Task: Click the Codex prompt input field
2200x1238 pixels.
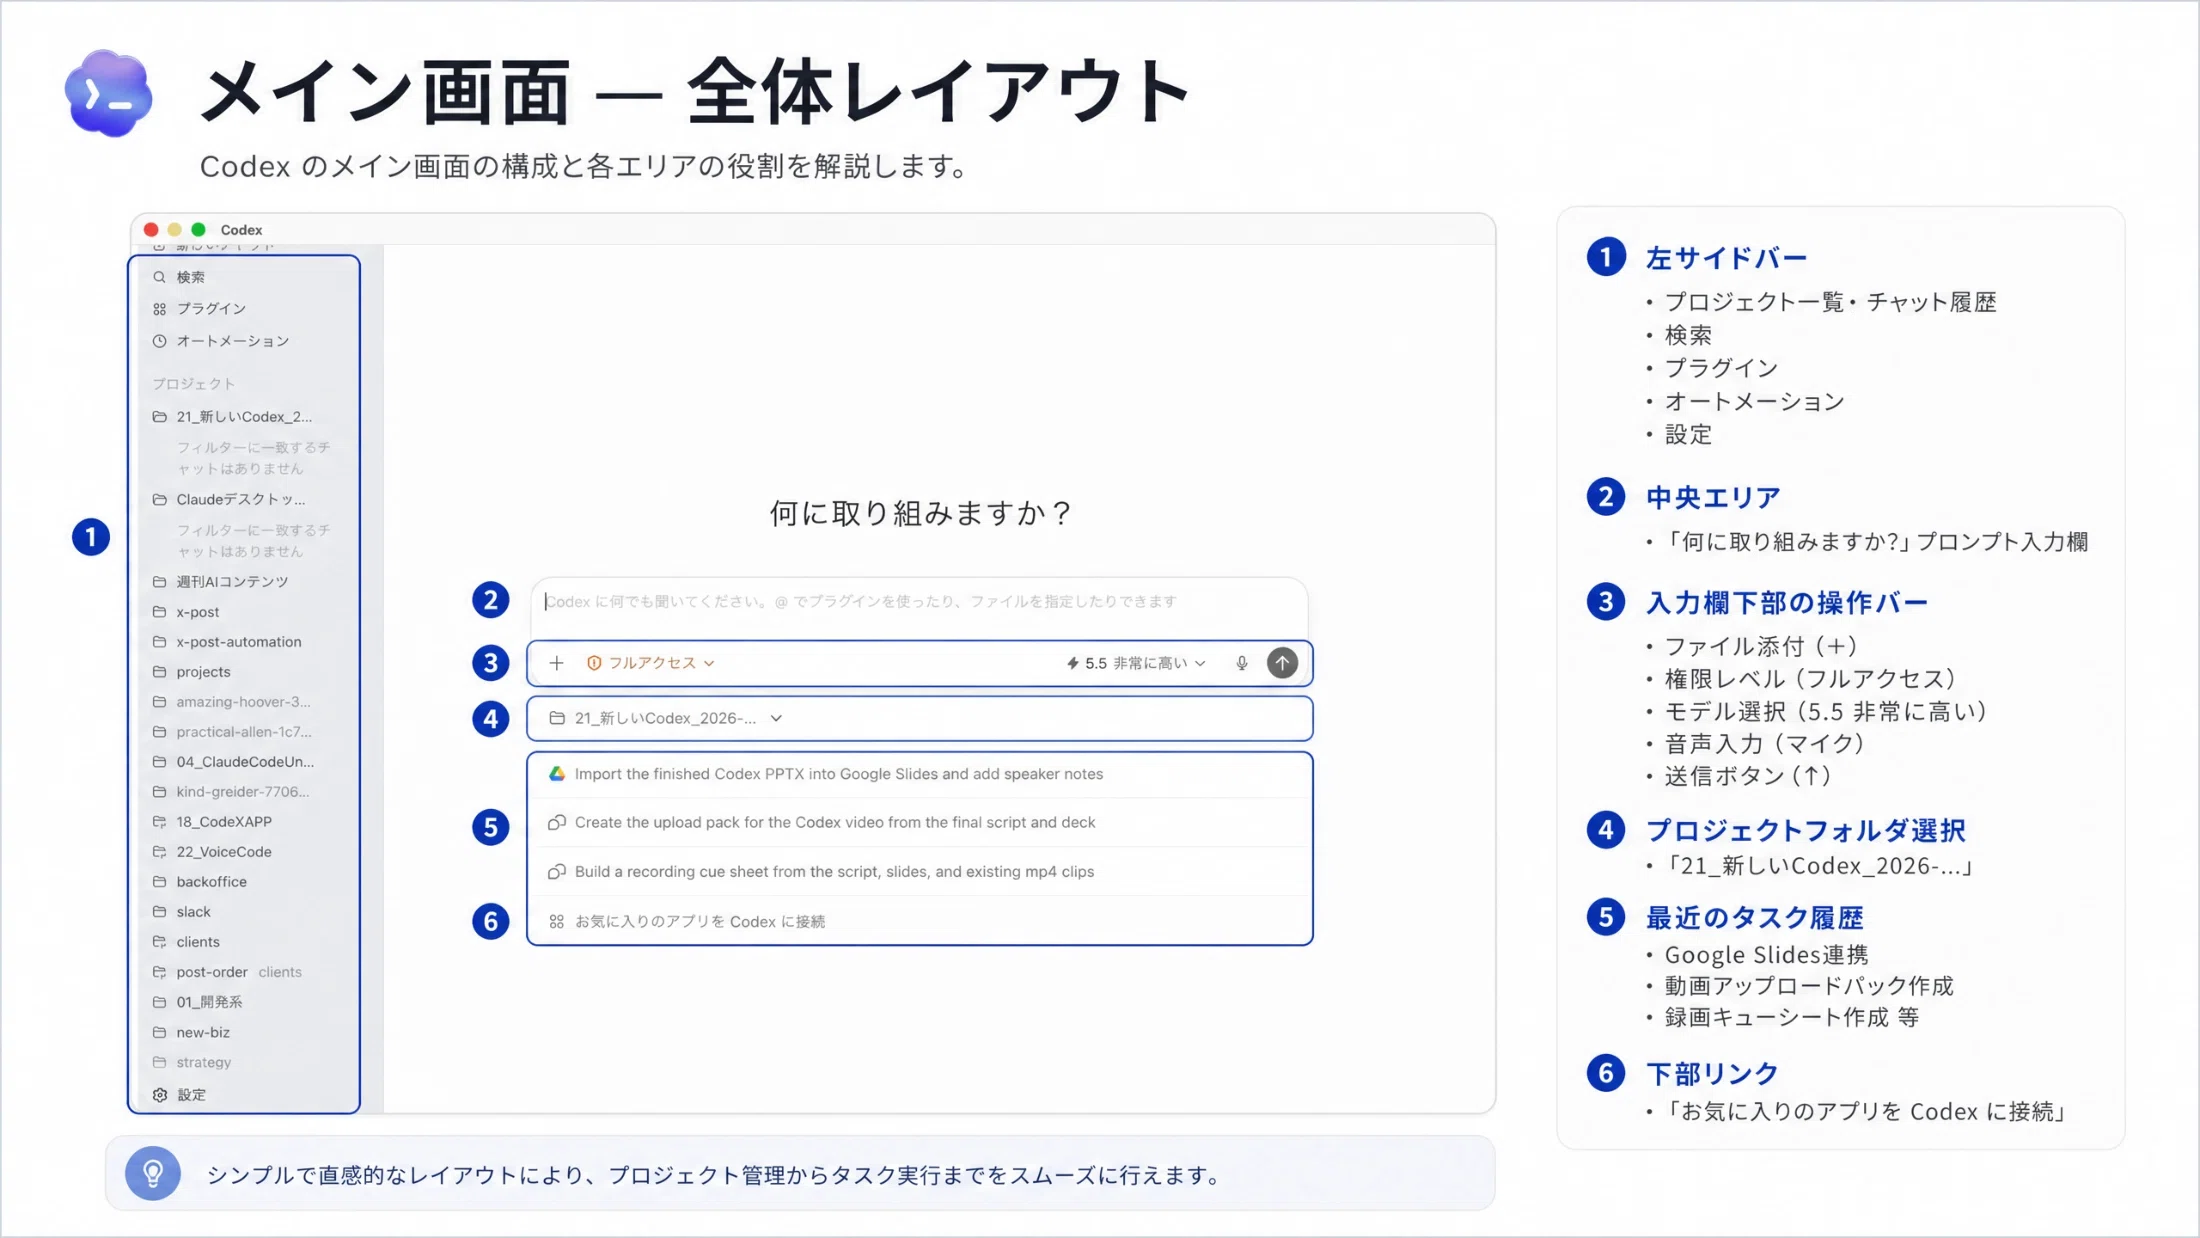Action: point(919,602)
